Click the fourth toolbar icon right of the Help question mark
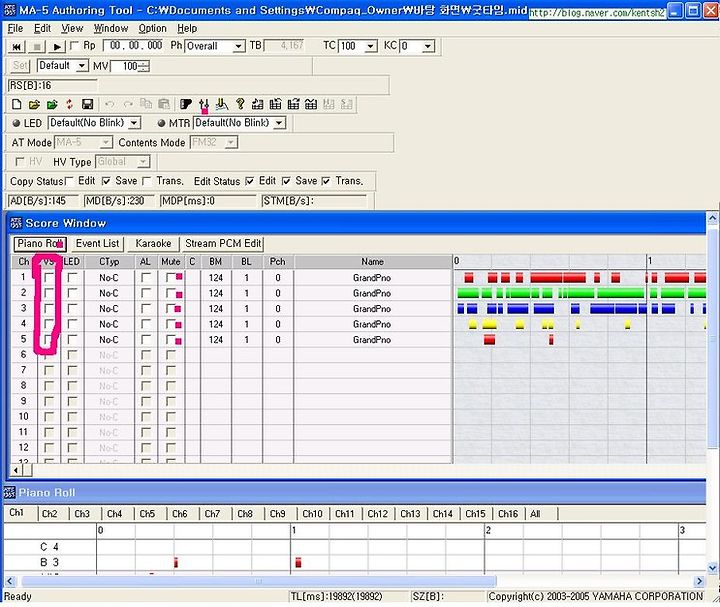 [311, 104]
